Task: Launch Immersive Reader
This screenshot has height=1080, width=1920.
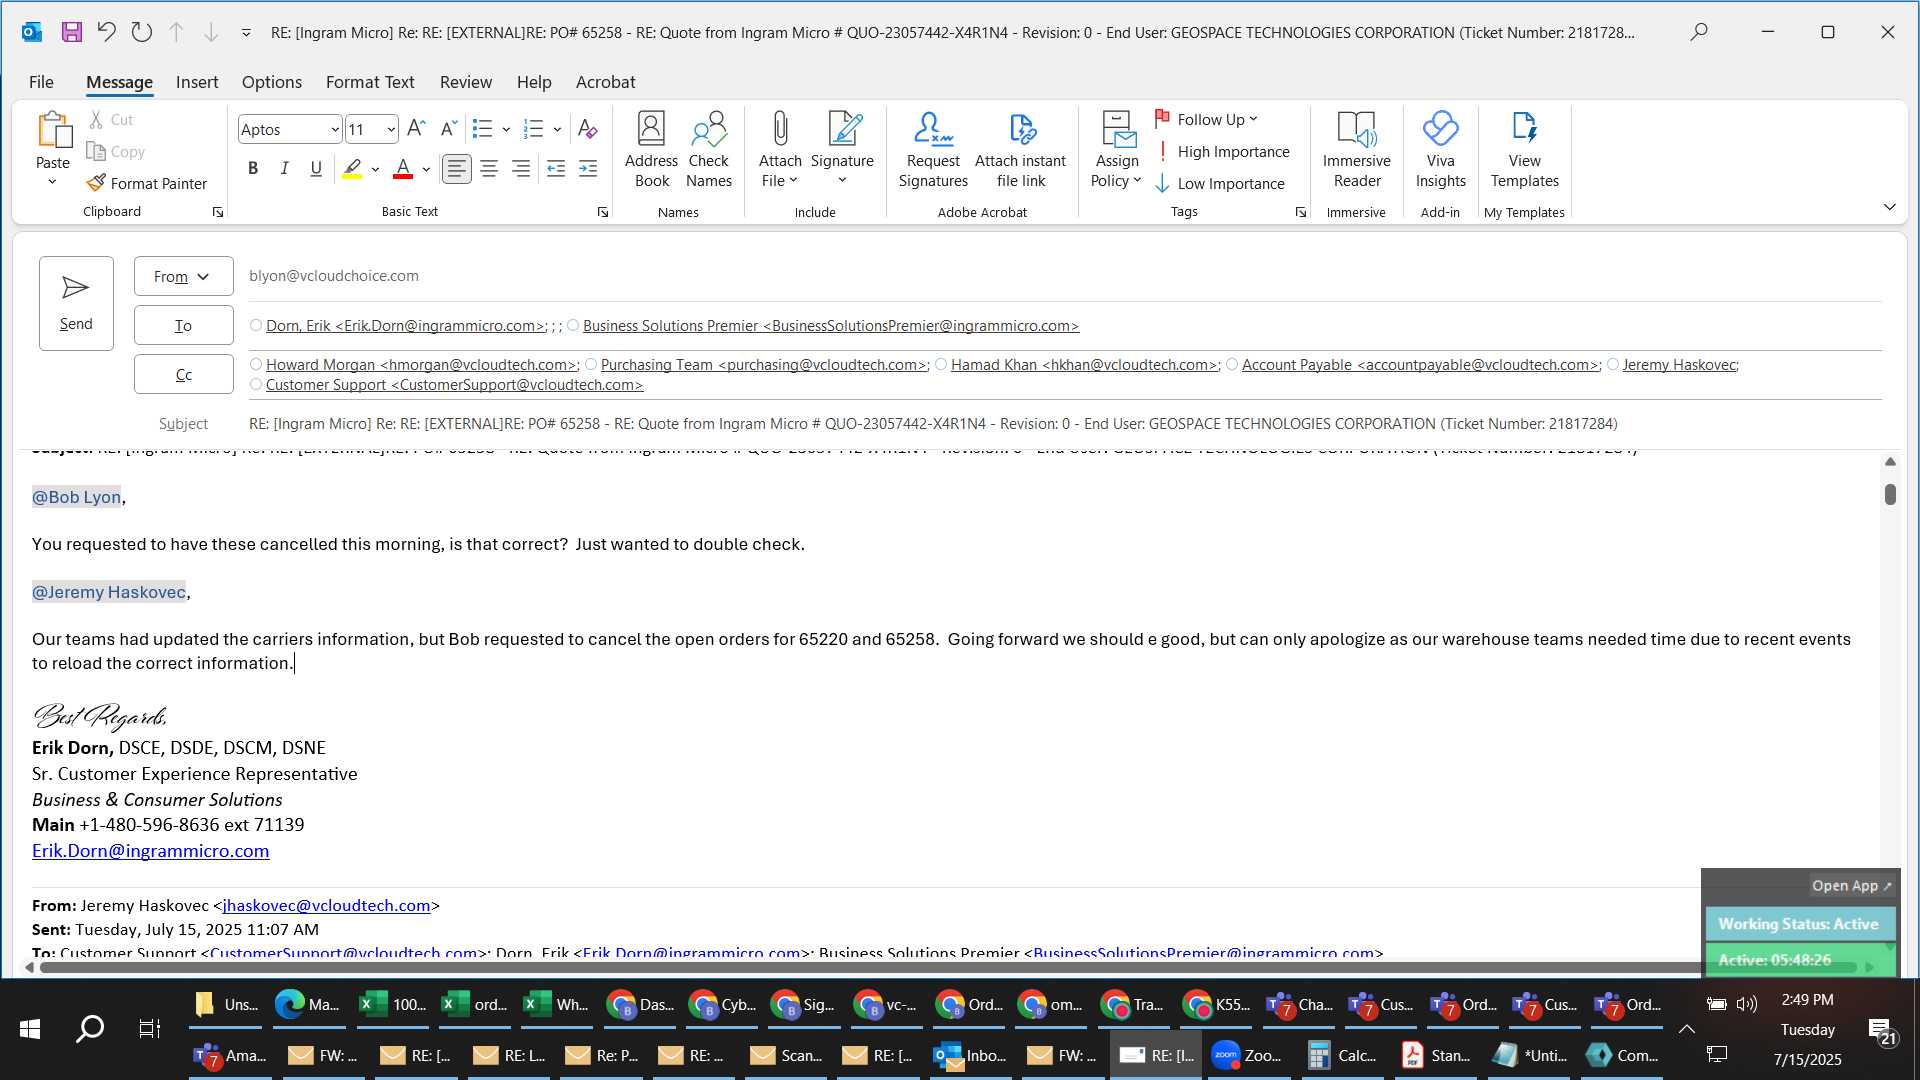Action: click(1357, 150)
